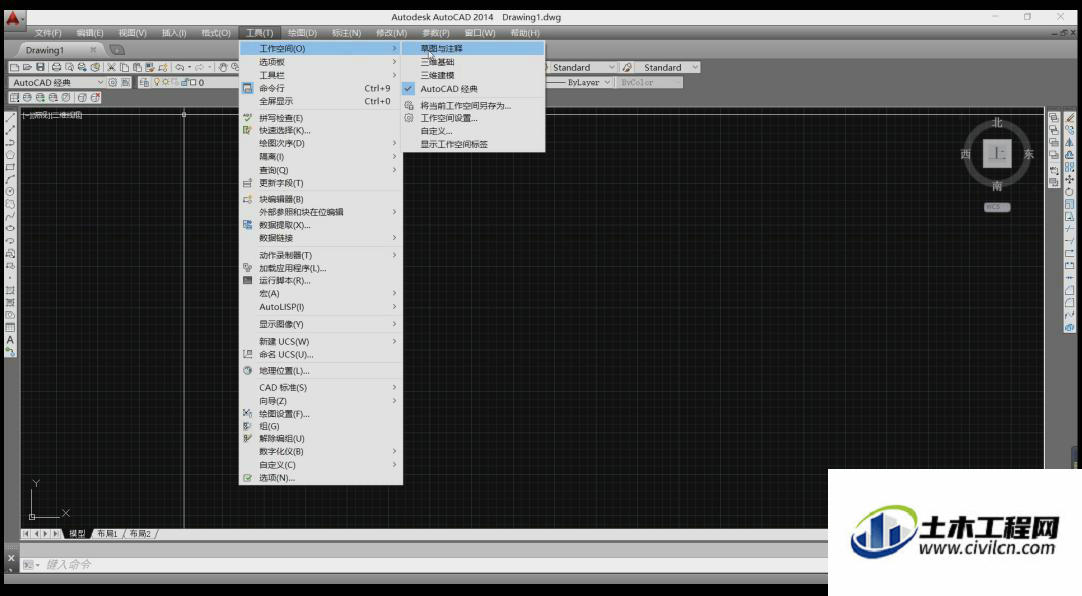Viewport: 1082px width, 596px height.
Task: Click the Pan hand icon
Action: pyautogui.click(x=223, y=68)
